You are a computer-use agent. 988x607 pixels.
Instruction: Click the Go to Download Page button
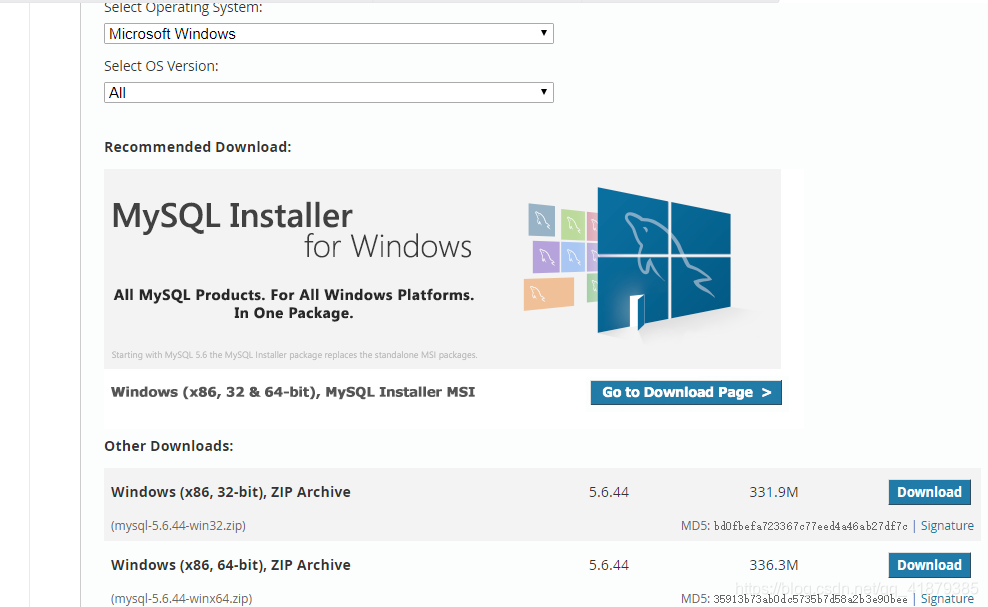click(x=686, y=392)
